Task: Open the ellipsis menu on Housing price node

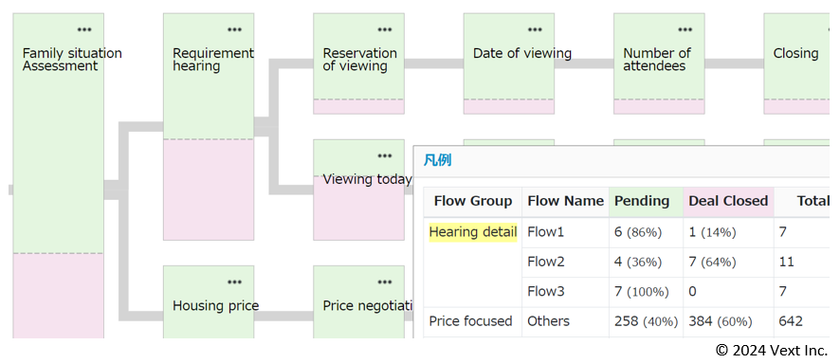Action: (x=234, y=282)
